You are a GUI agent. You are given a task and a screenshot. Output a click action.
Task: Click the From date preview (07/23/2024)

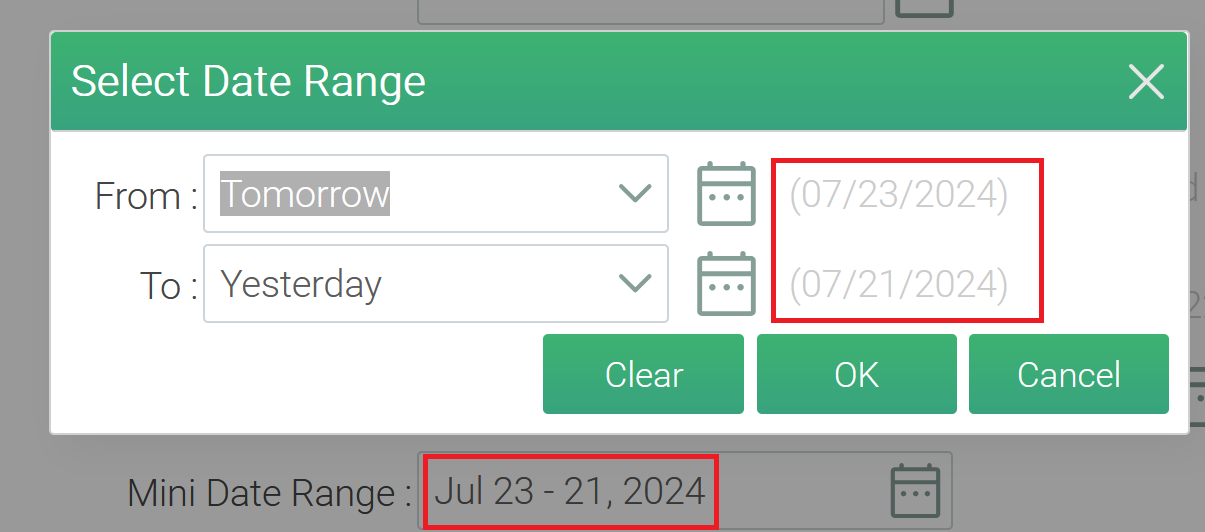(898, 194)
